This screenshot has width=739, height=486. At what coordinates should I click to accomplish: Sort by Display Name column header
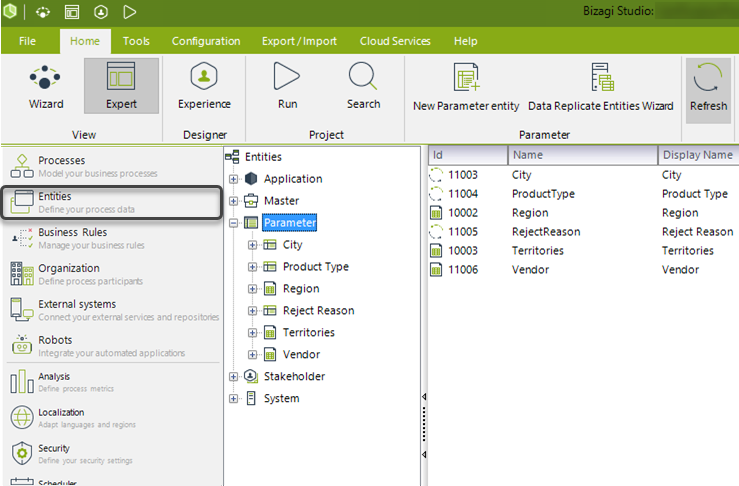point(698,155)
